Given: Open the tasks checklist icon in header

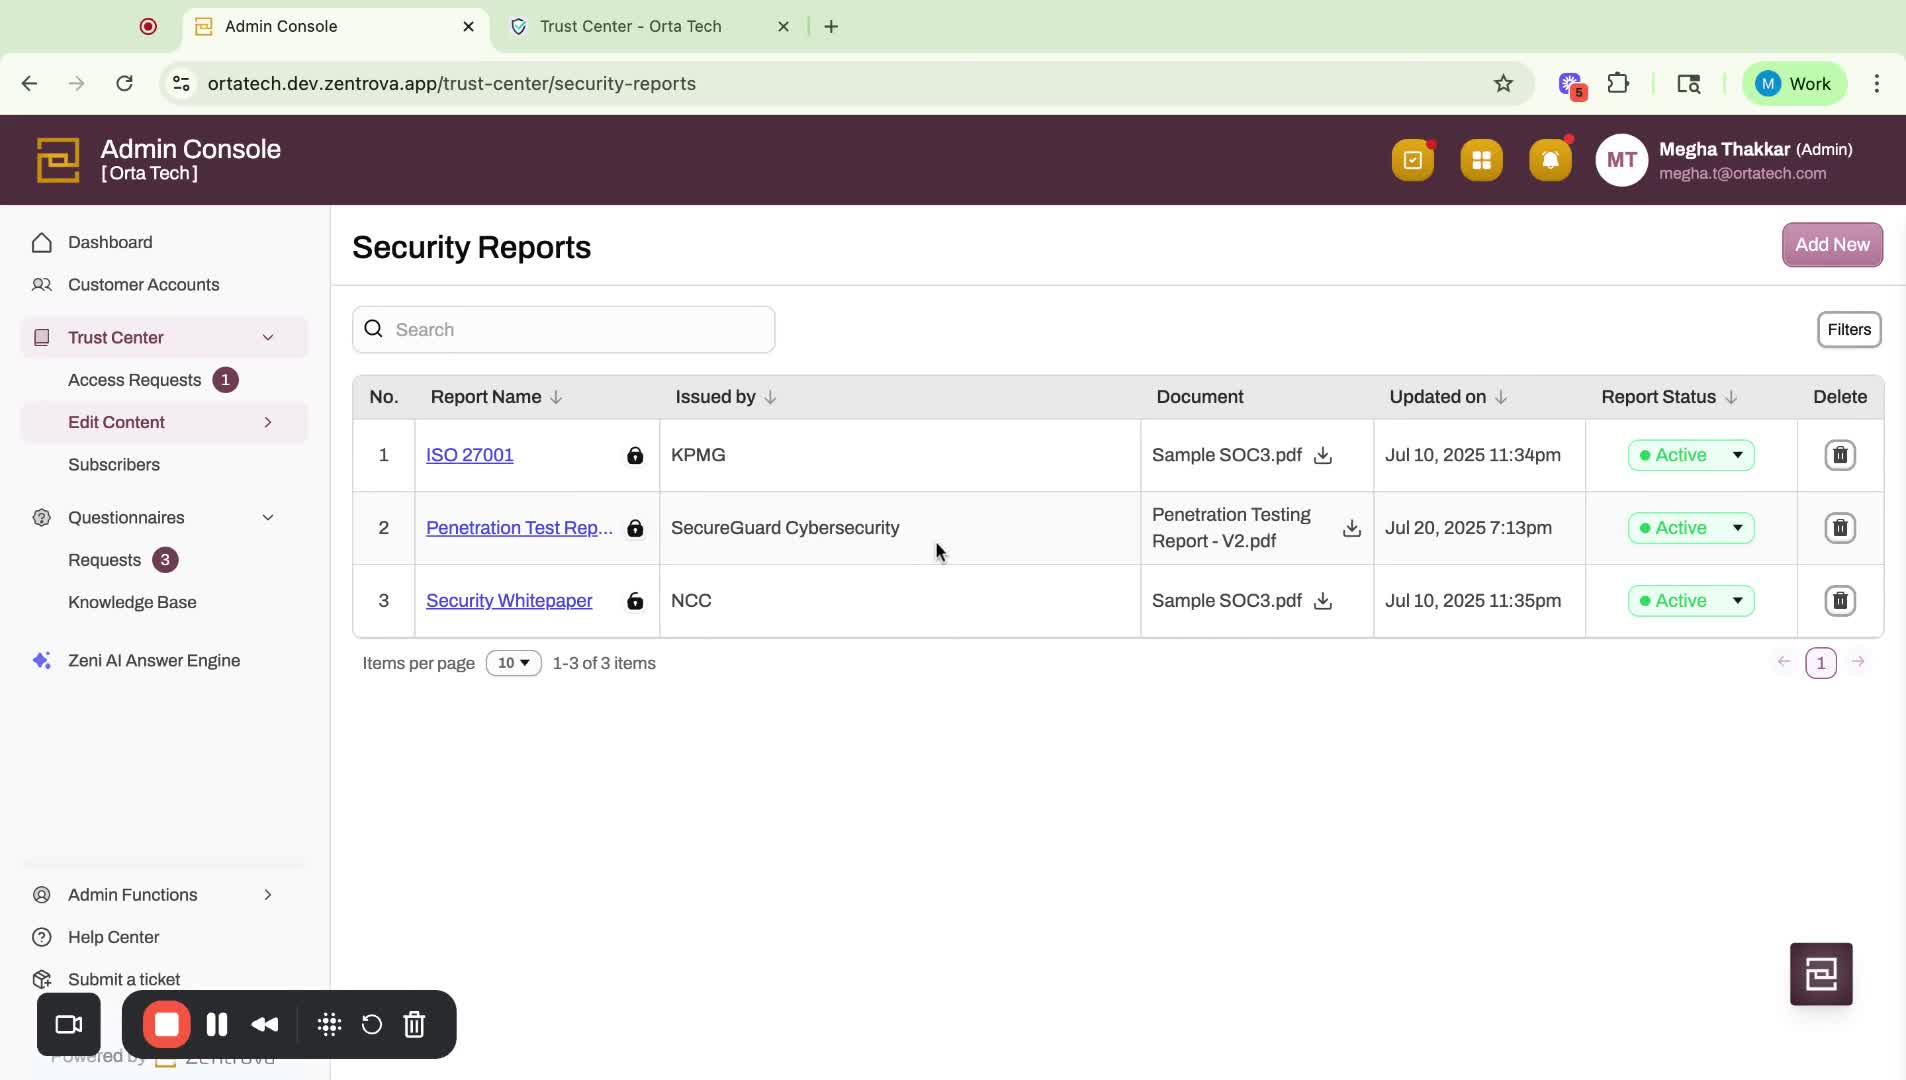Looking at the screenshot, I should (x=1412, y=160).
